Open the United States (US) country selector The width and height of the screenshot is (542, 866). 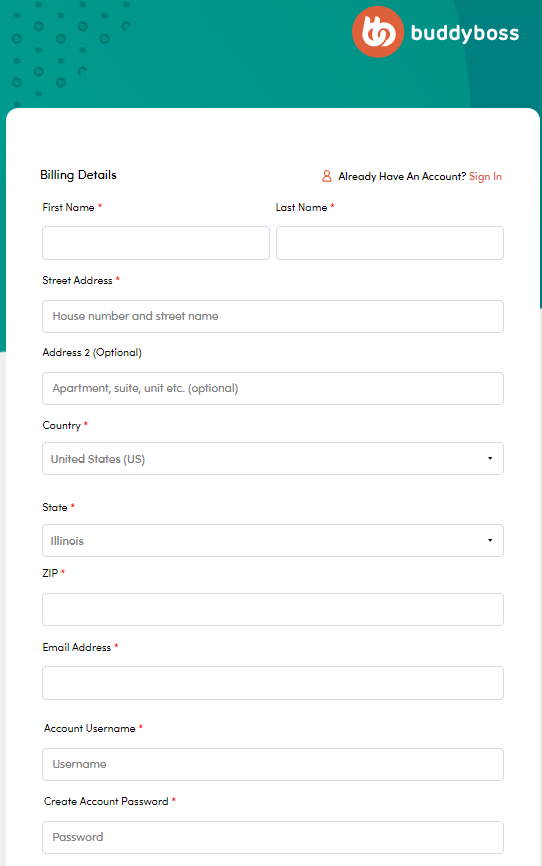click(x=273, y=458)
